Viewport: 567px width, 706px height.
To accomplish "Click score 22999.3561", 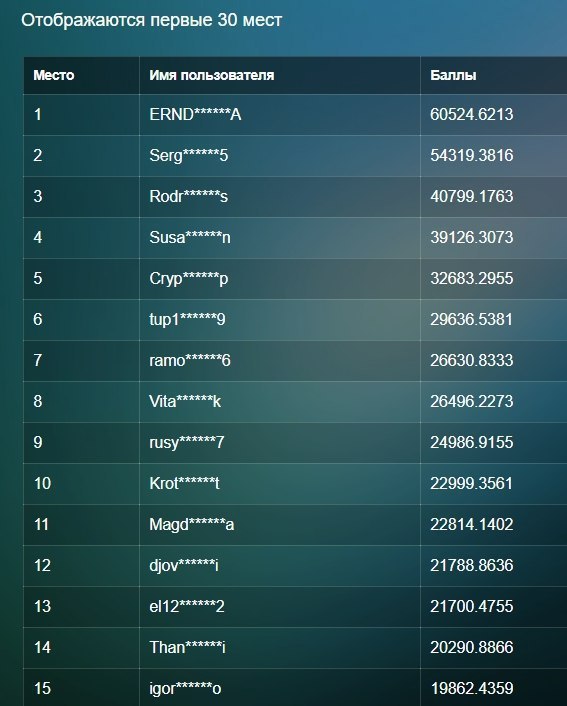I will click(472, 484).
